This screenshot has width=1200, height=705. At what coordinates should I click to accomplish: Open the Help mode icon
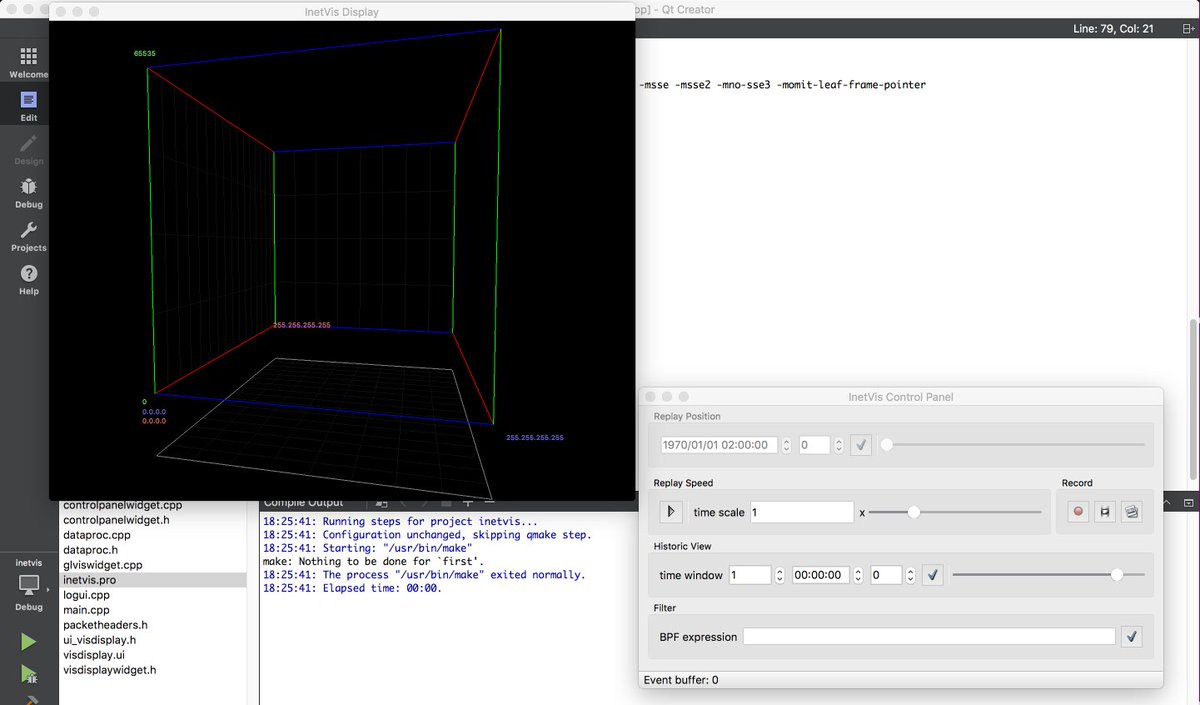(28, 279)
